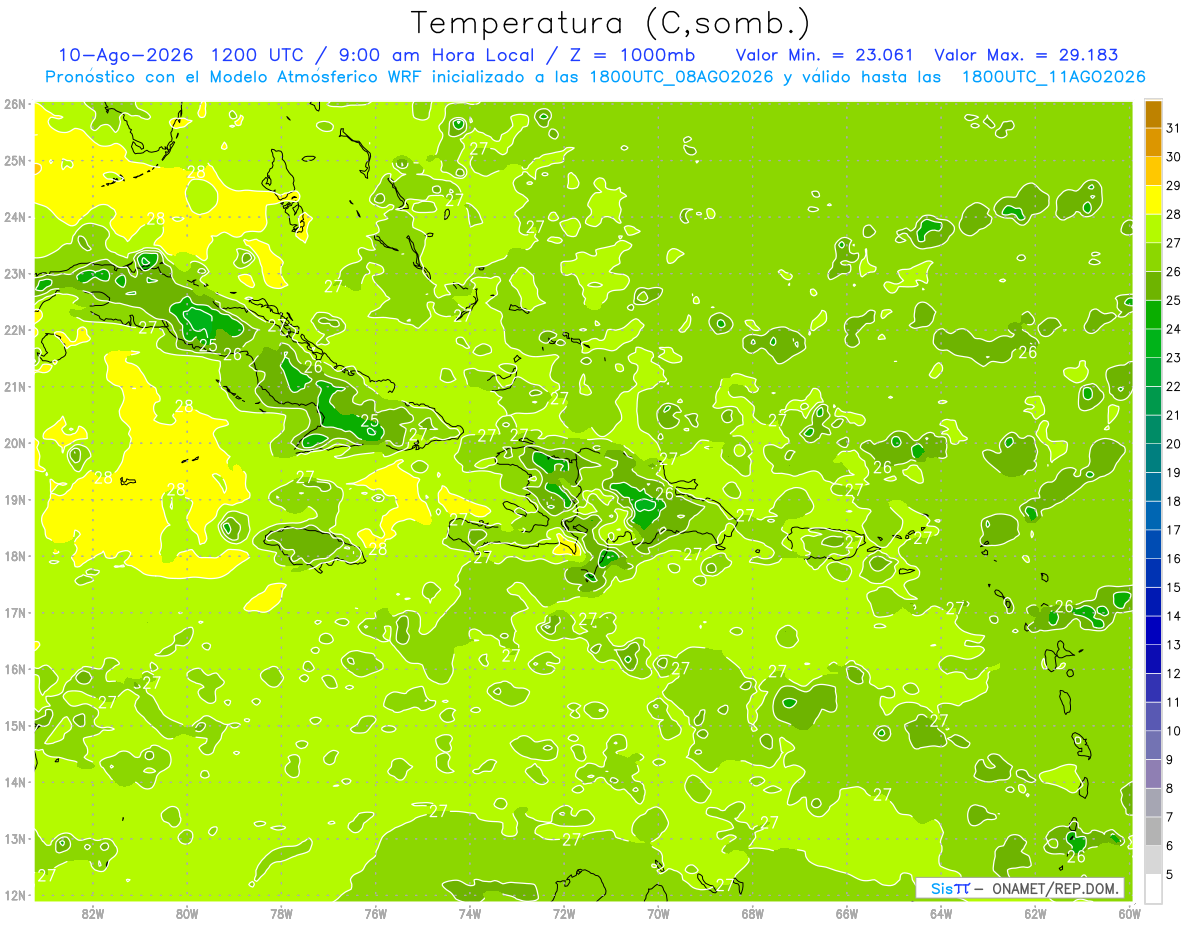Click the legend scale label "29"
This screenshot has height=927, width=1200.
tap(1174, 186)
